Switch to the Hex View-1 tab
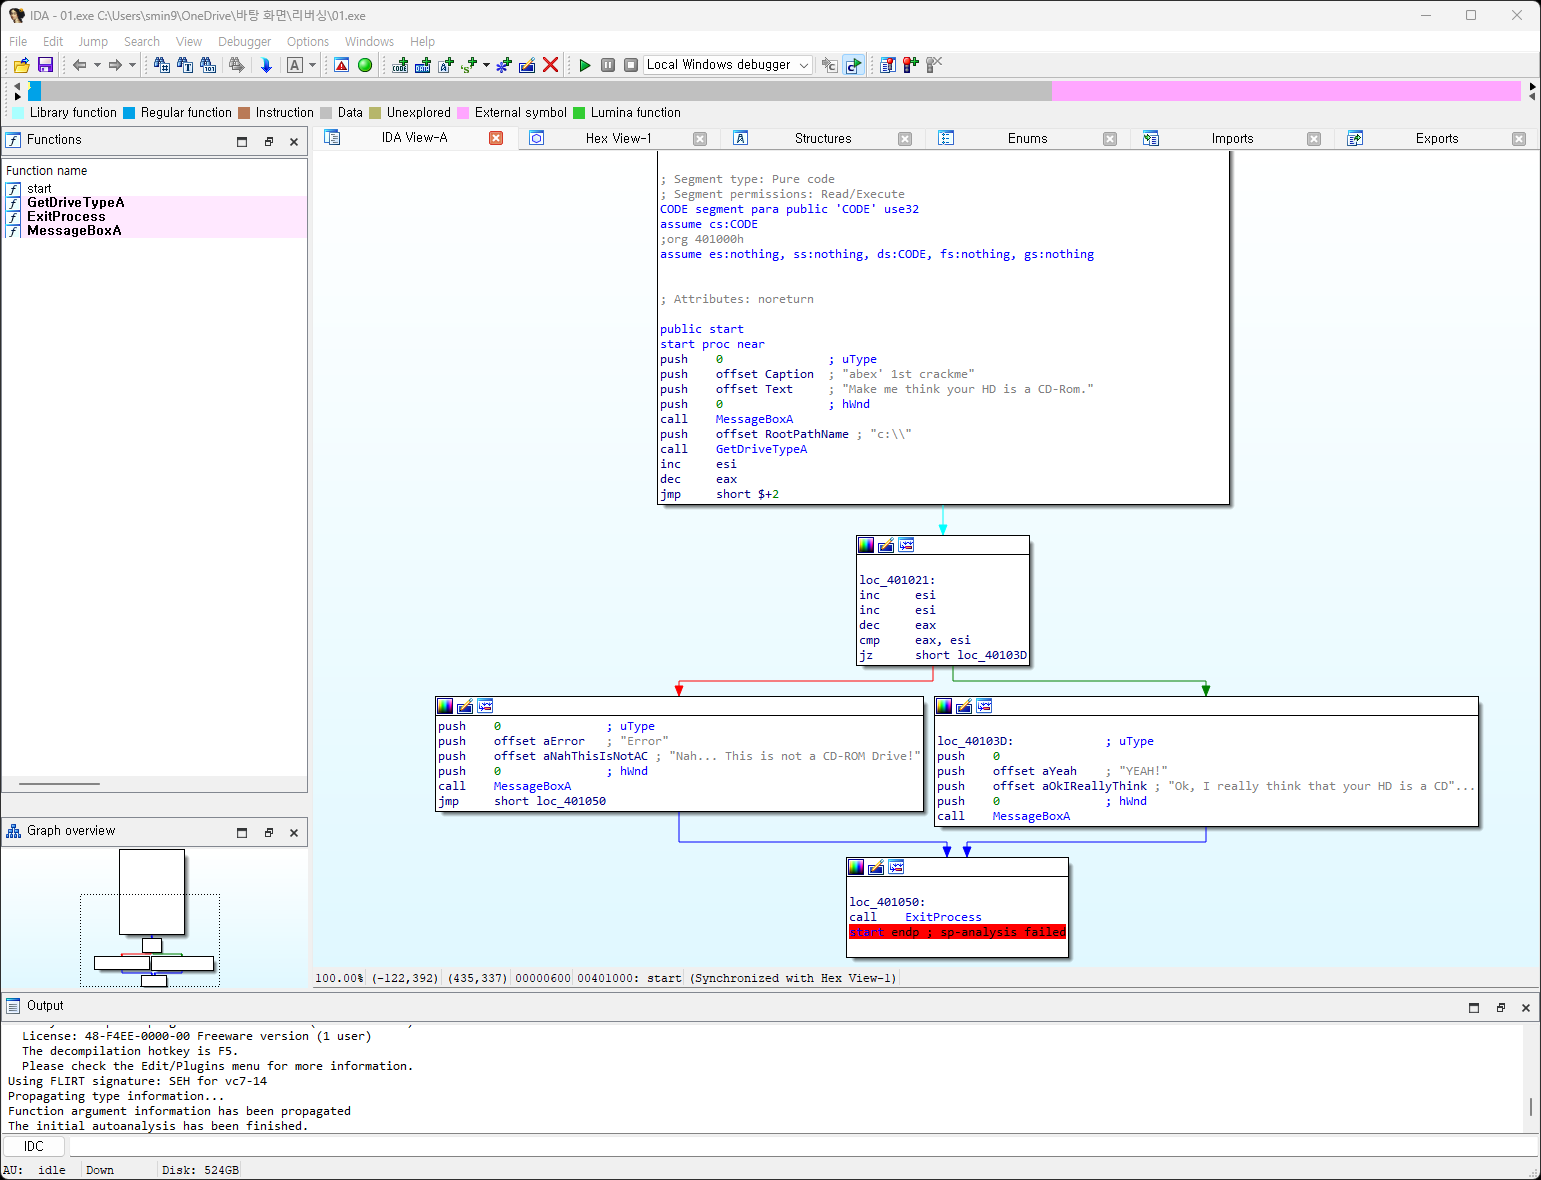1541x1180 pixels. pyautogui.click(x=618, y=138)
